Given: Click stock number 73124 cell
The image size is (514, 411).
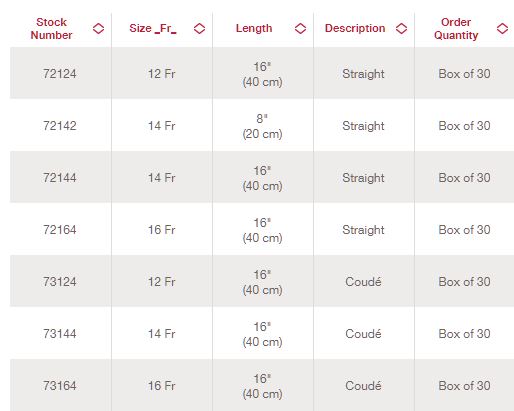Looking at the screenshot, I should pyautogui.click(x=60, y=282).
